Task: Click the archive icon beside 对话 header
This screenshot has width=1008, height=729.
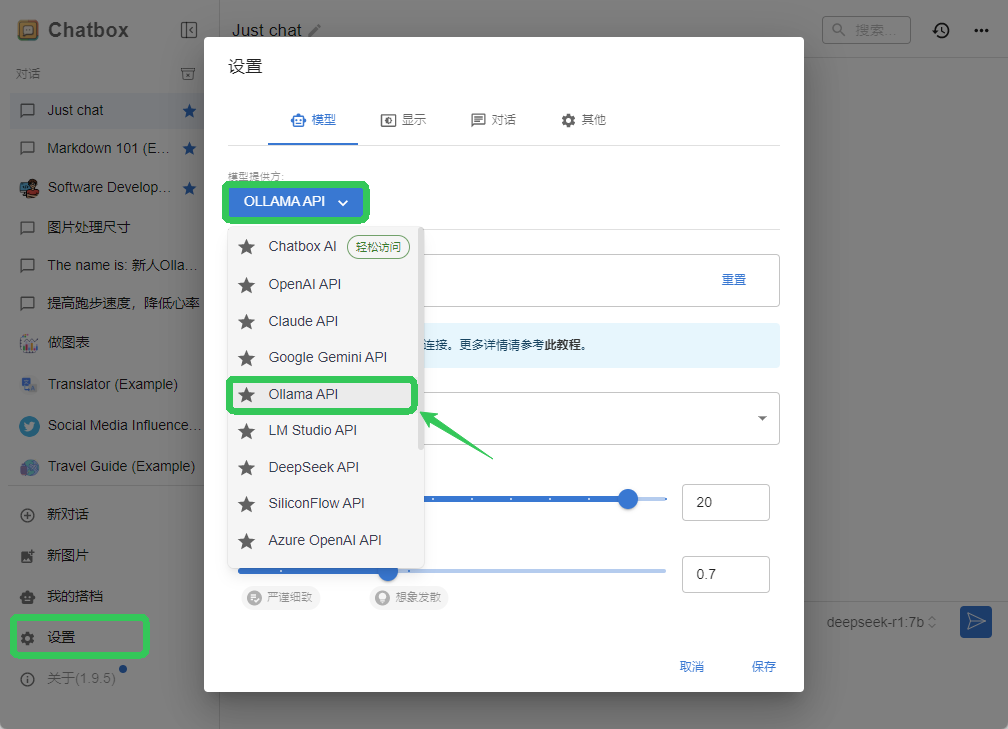Action: 188,74
